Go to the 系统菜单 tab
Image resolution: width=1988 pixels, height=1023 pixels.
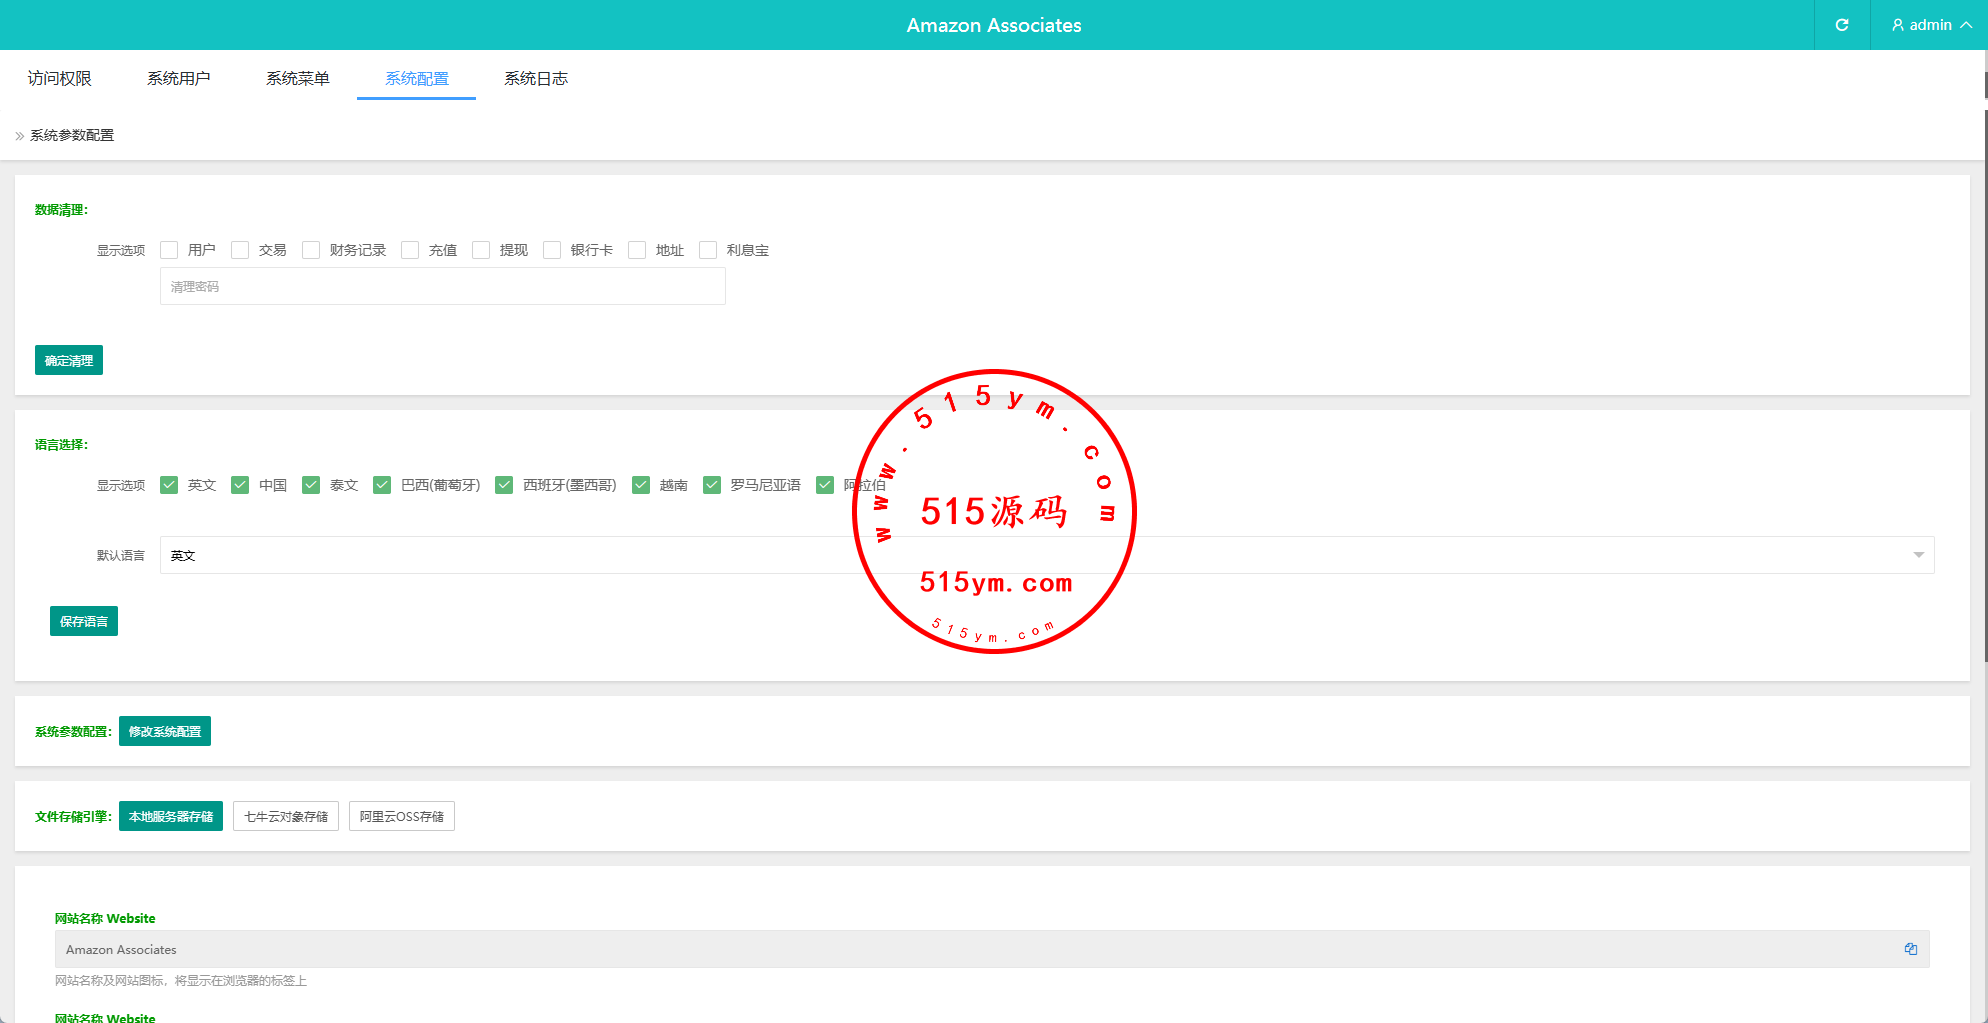[x=297, y=78]
